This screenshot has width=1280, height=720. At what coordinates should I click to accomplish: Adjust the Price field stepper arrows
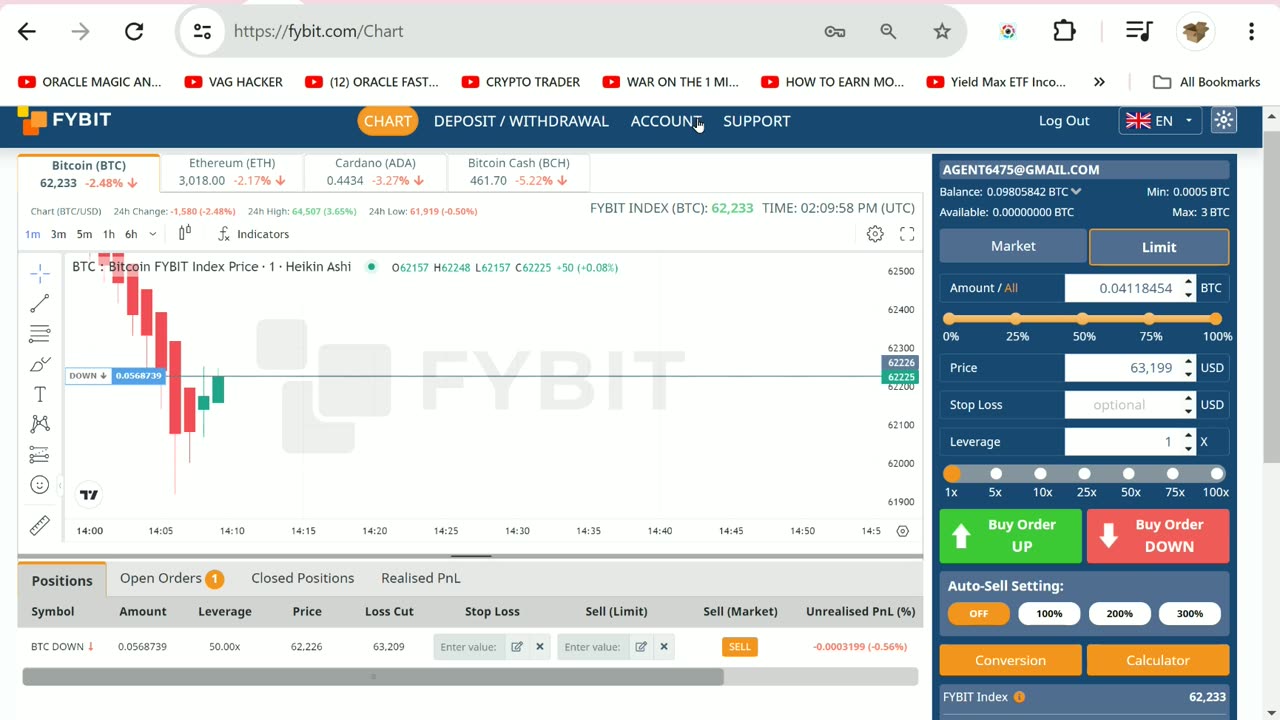coord(1188,368)
